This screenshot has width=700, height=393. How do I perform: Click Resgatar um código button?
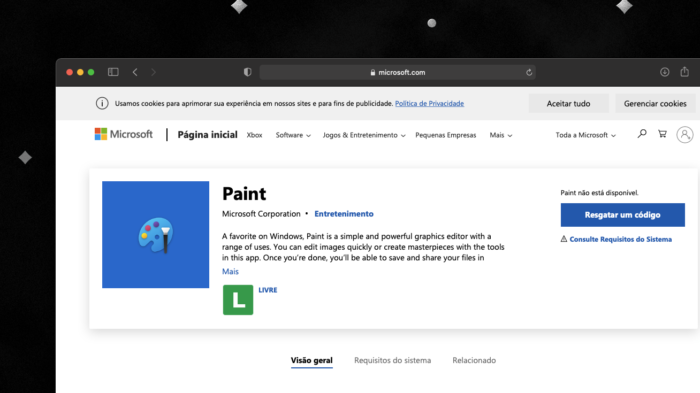pos(622,215)
